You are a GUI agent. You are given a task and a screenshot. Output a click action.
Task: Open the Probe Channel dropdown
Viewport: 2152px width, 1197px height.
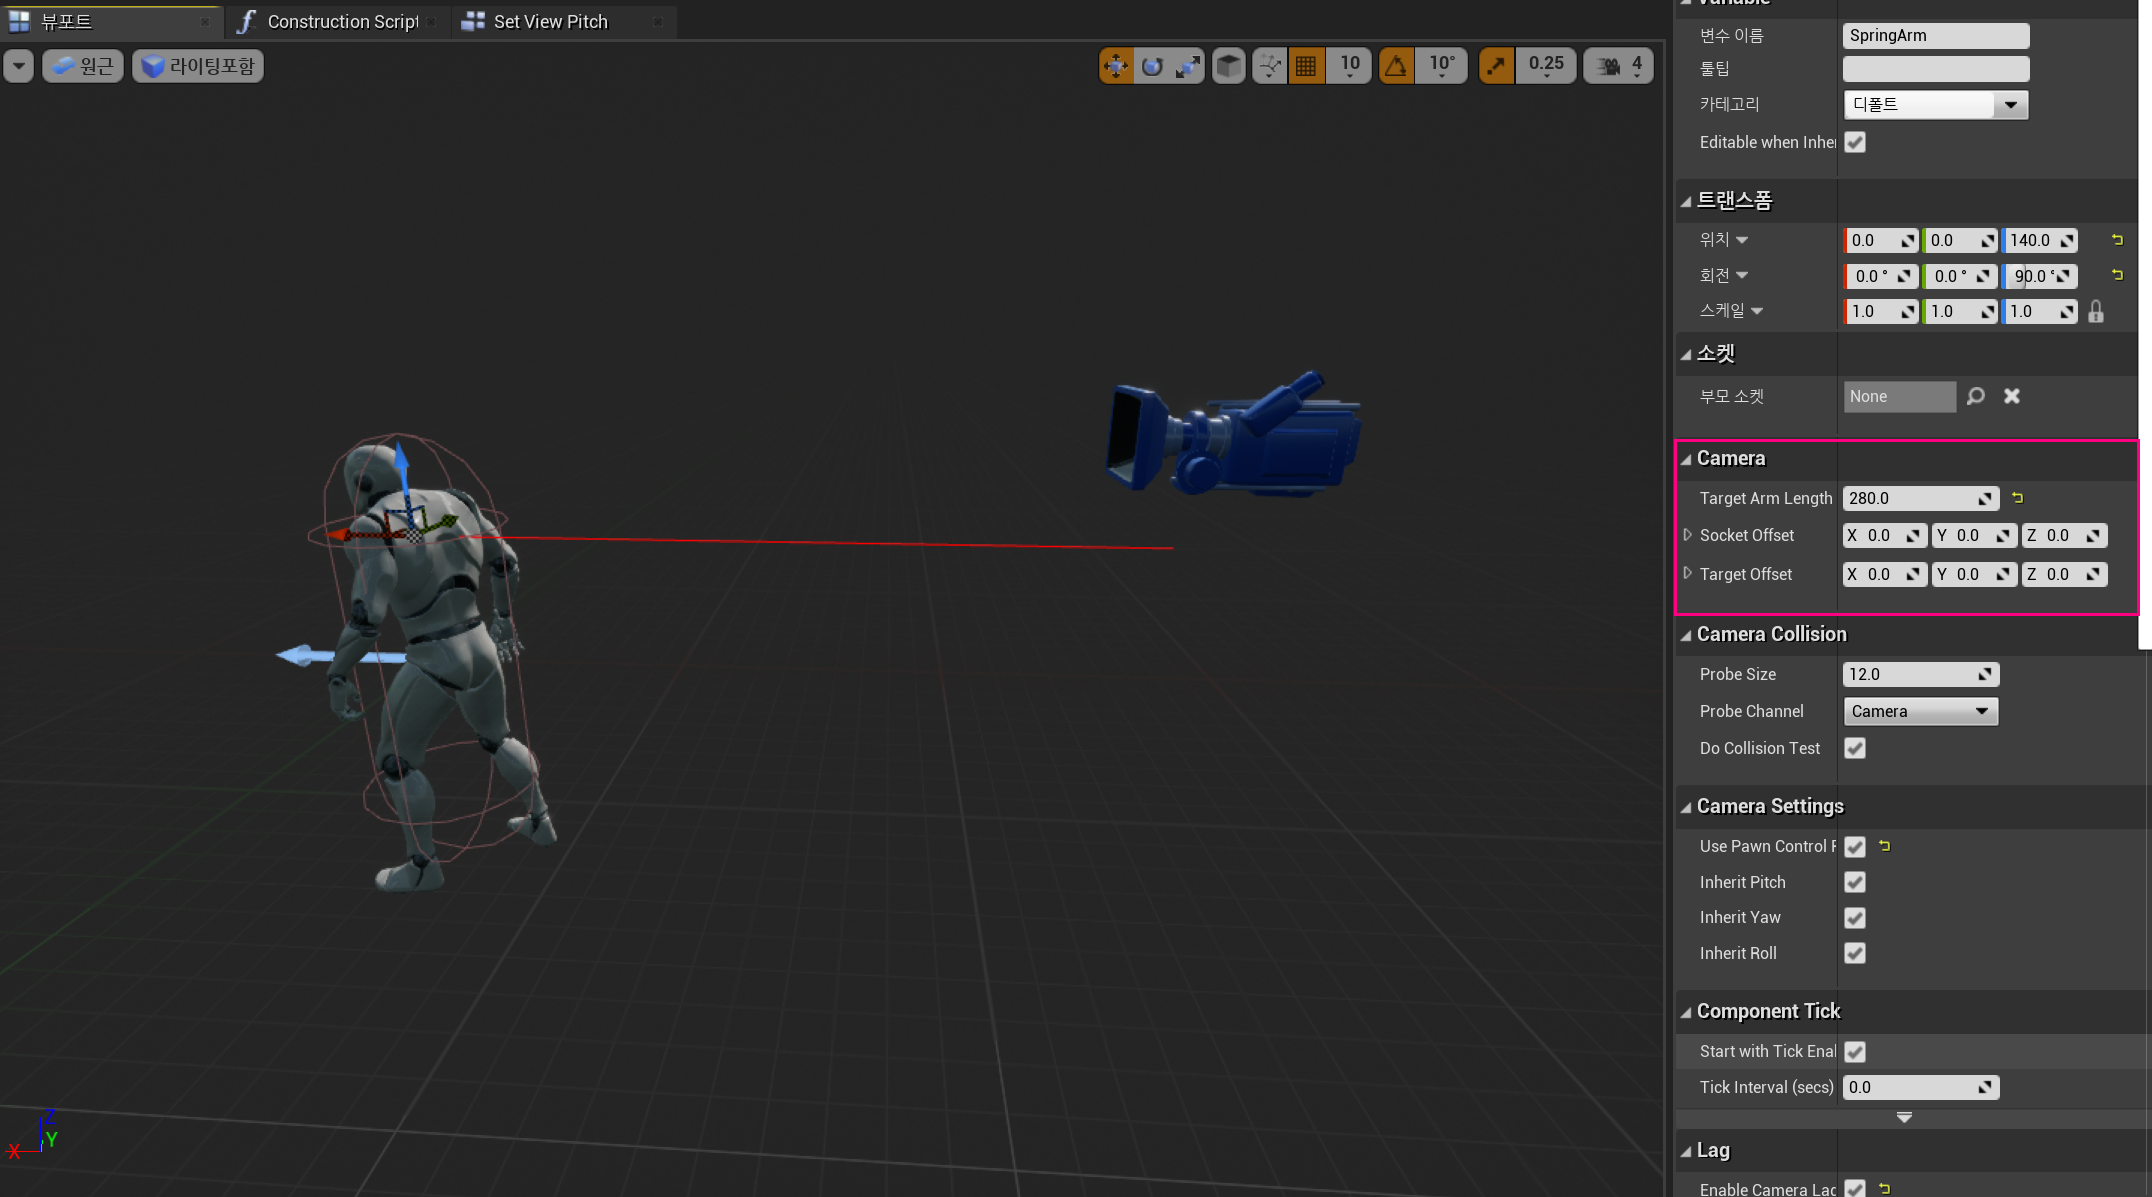point(1920,711)
